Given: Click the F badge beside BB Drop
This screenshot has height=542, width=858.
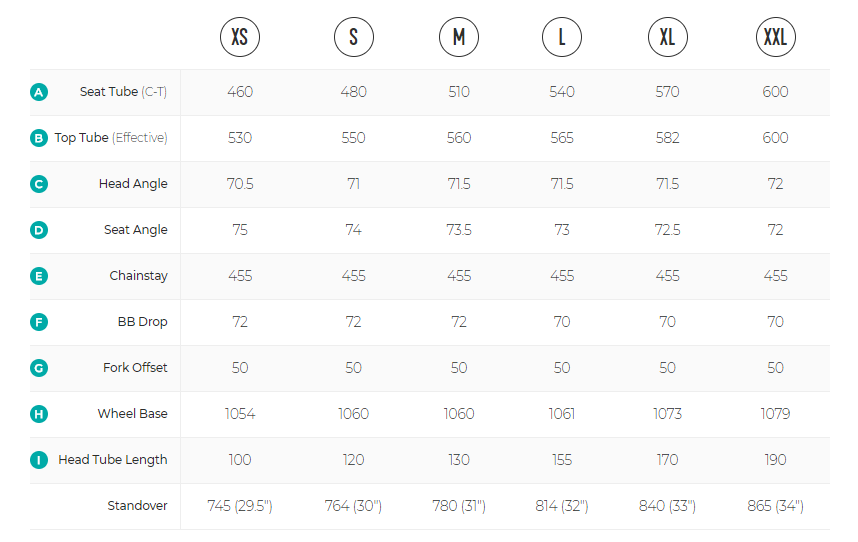Looking at the screenshot, I should click(39, 322).
